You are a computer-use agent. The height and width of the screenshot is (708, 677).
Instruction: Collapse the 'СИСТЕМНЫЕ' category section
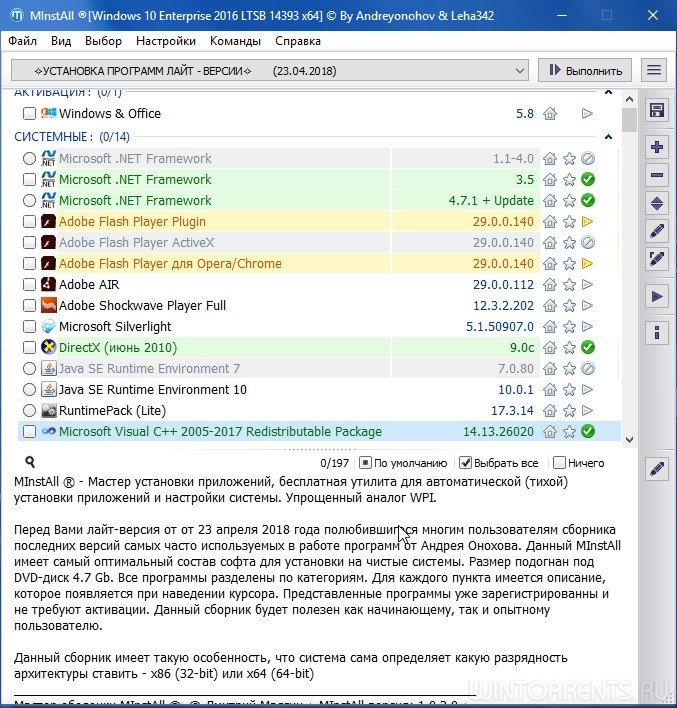(x=609, y=137)
